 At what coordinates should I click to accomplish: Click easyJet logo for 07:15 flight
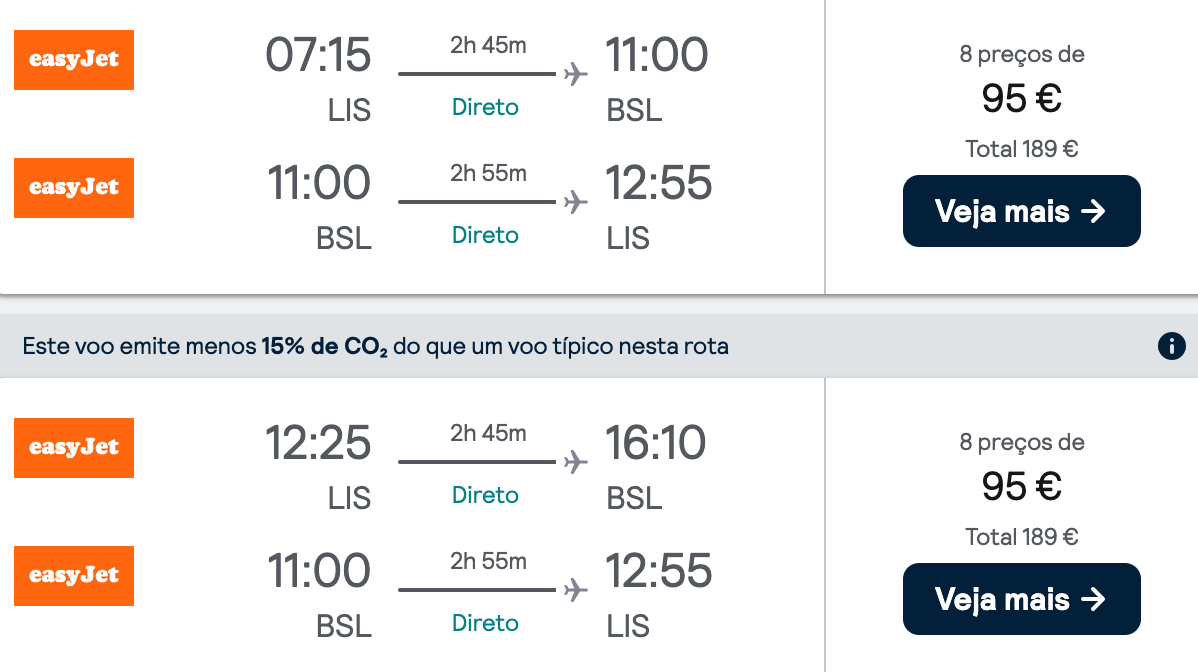click(74, 60)
